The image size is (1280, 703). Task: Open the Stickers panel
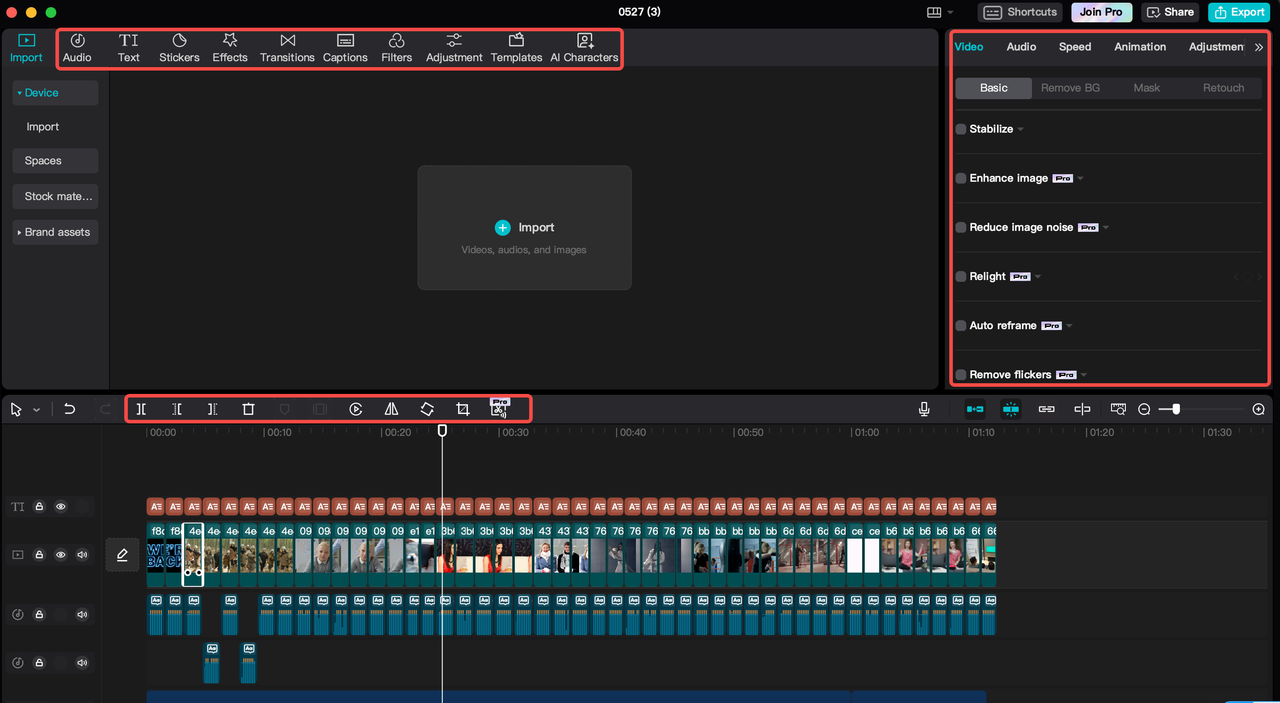(x=179, y=48)
